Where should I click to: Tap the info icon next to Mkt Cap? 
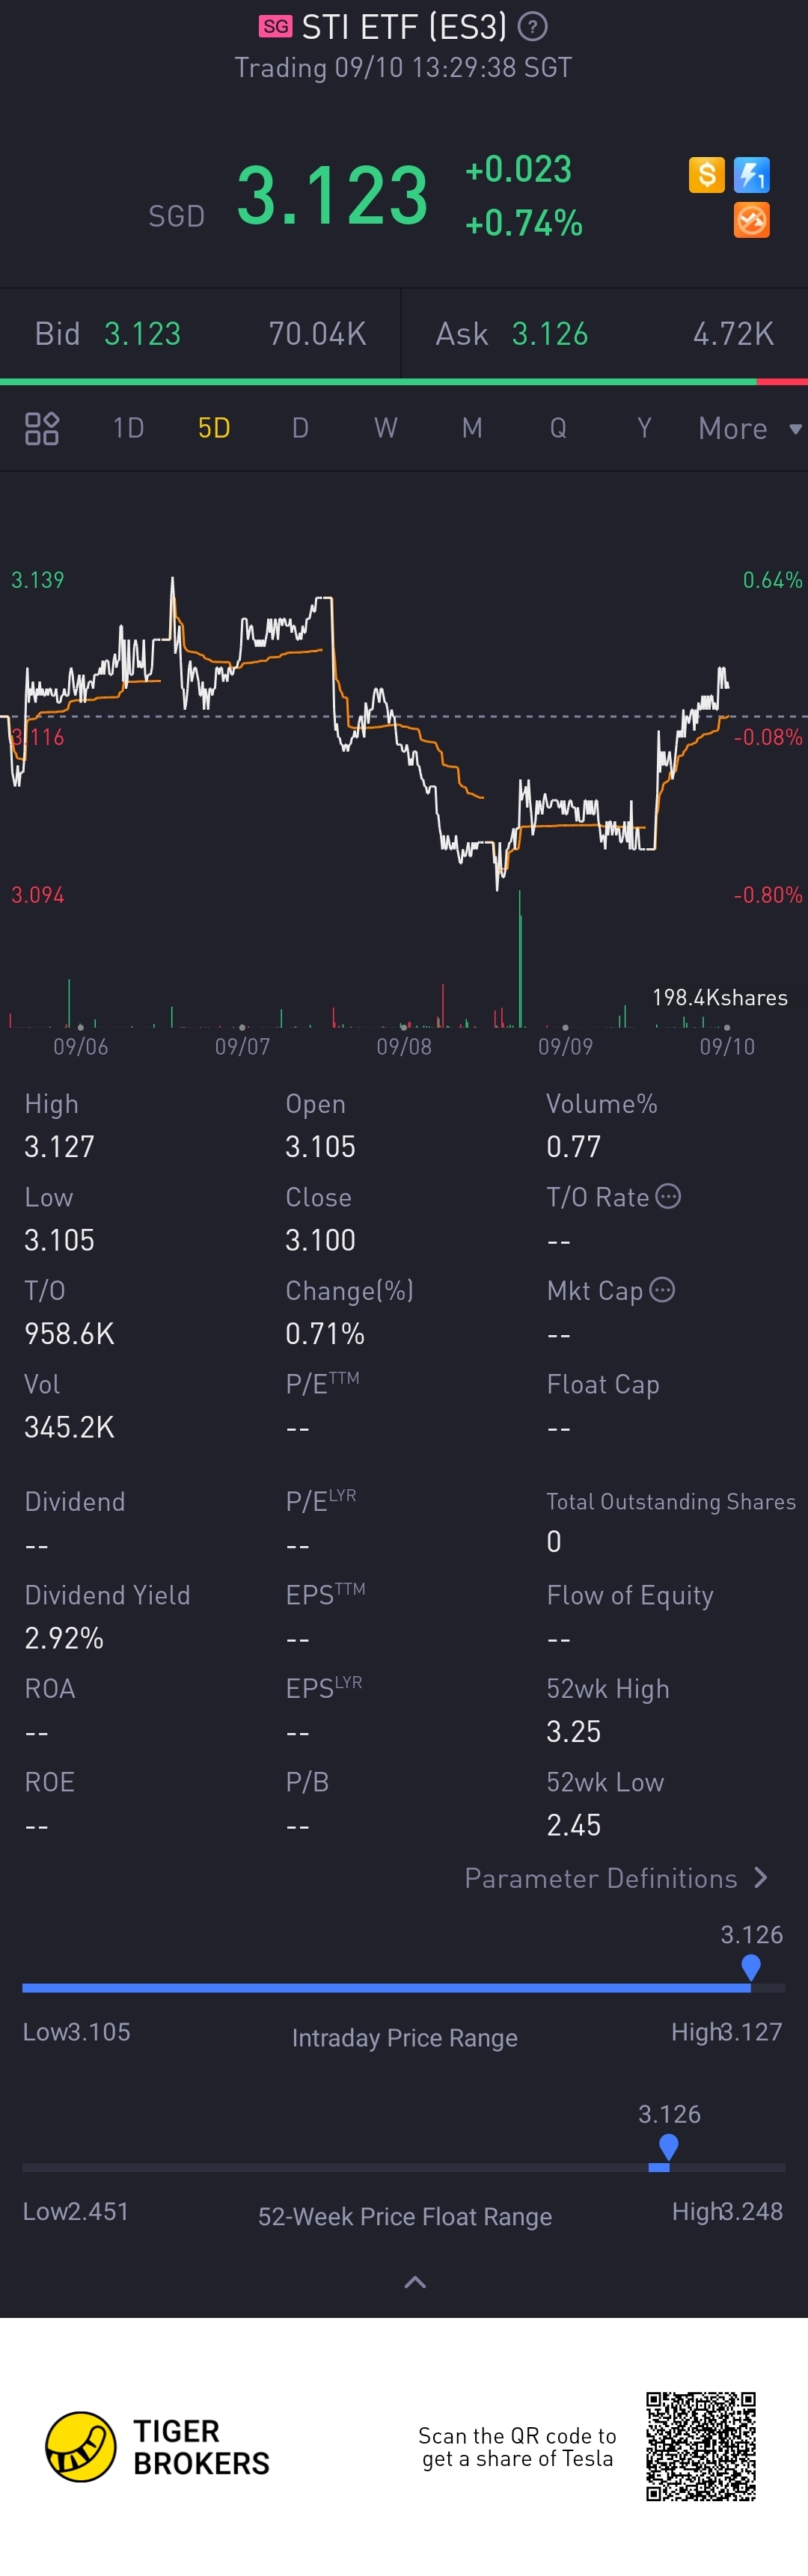tap(662, 1290)
